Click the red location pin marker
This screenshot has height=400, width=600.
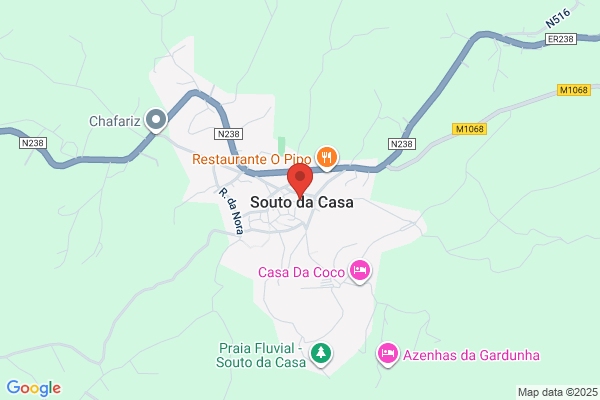tap(300, 181)
